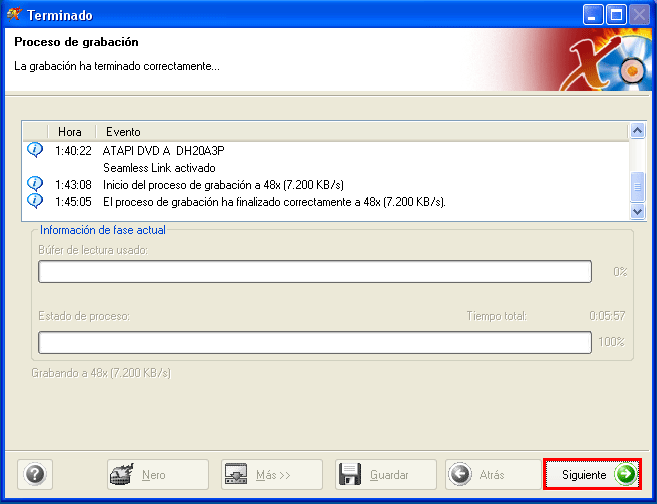Select the 'ATAPI DVD A DH20A3P' log row
Image resolution: width=657 pixels, height=504 pixels.
tap(326, 150)
